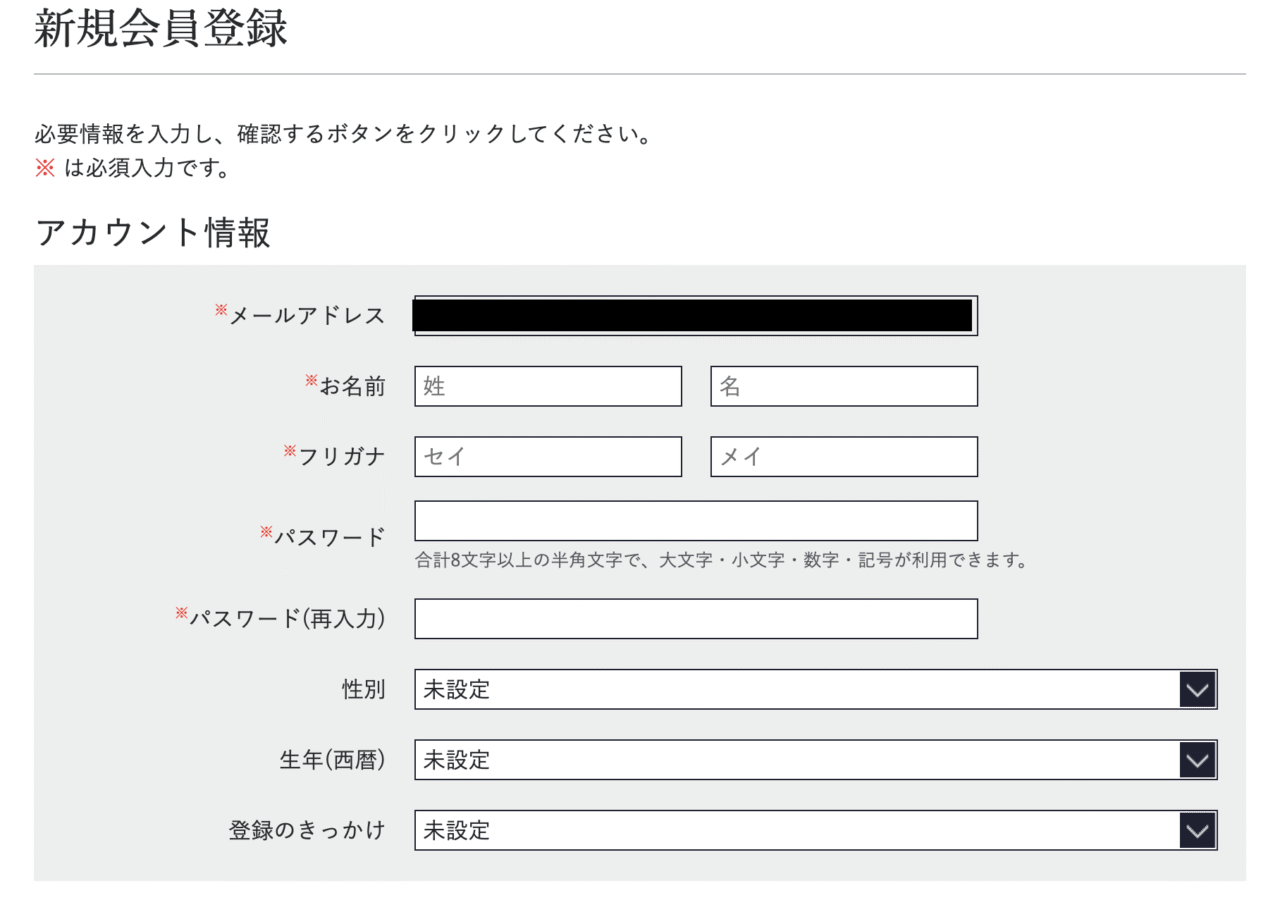Click the お名前 label text
The height and width of the screenshot is (912, 1280).
tap(352, 387)
